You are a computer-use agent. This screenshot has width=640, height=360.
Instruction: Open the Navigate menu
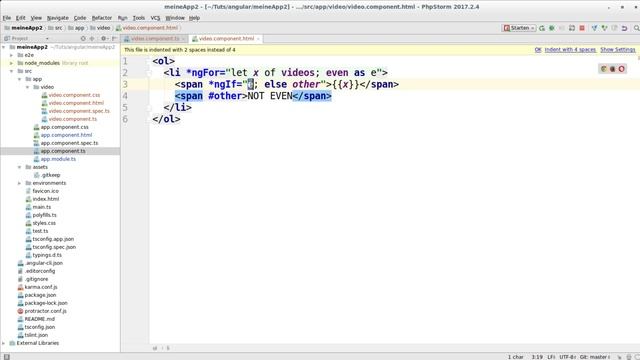pos(58,18)
